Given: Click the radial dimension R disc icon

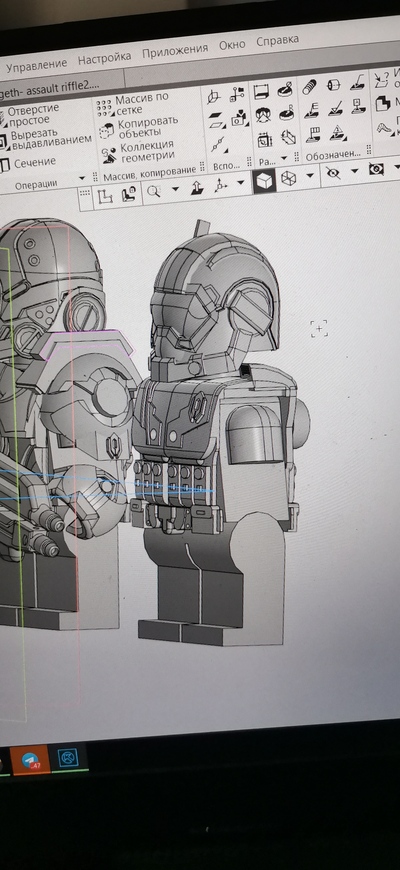Looking at the screenshot, I should click(287, 112).
